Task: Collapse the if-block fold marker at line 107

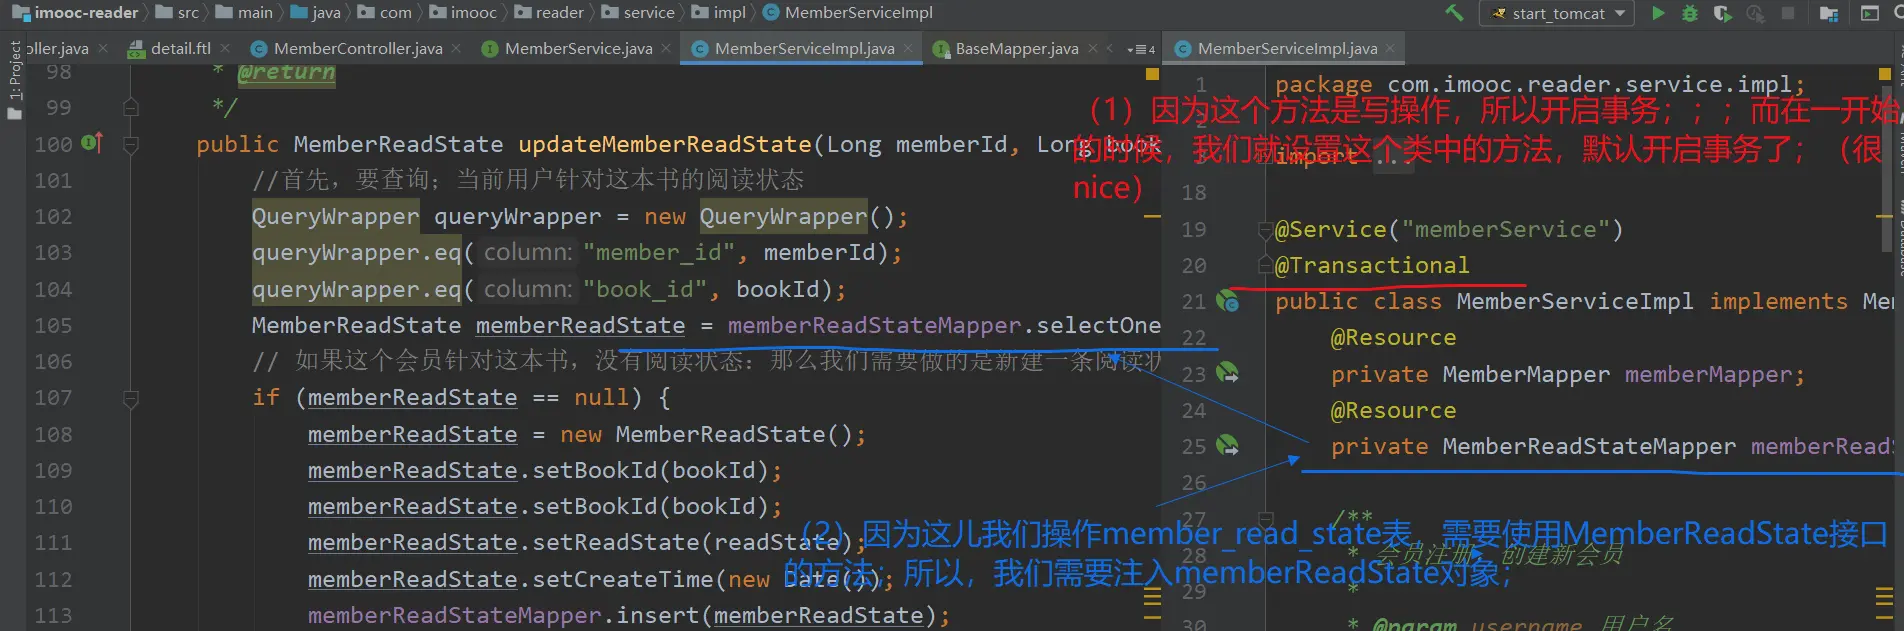Action: (x=130, y=398)
